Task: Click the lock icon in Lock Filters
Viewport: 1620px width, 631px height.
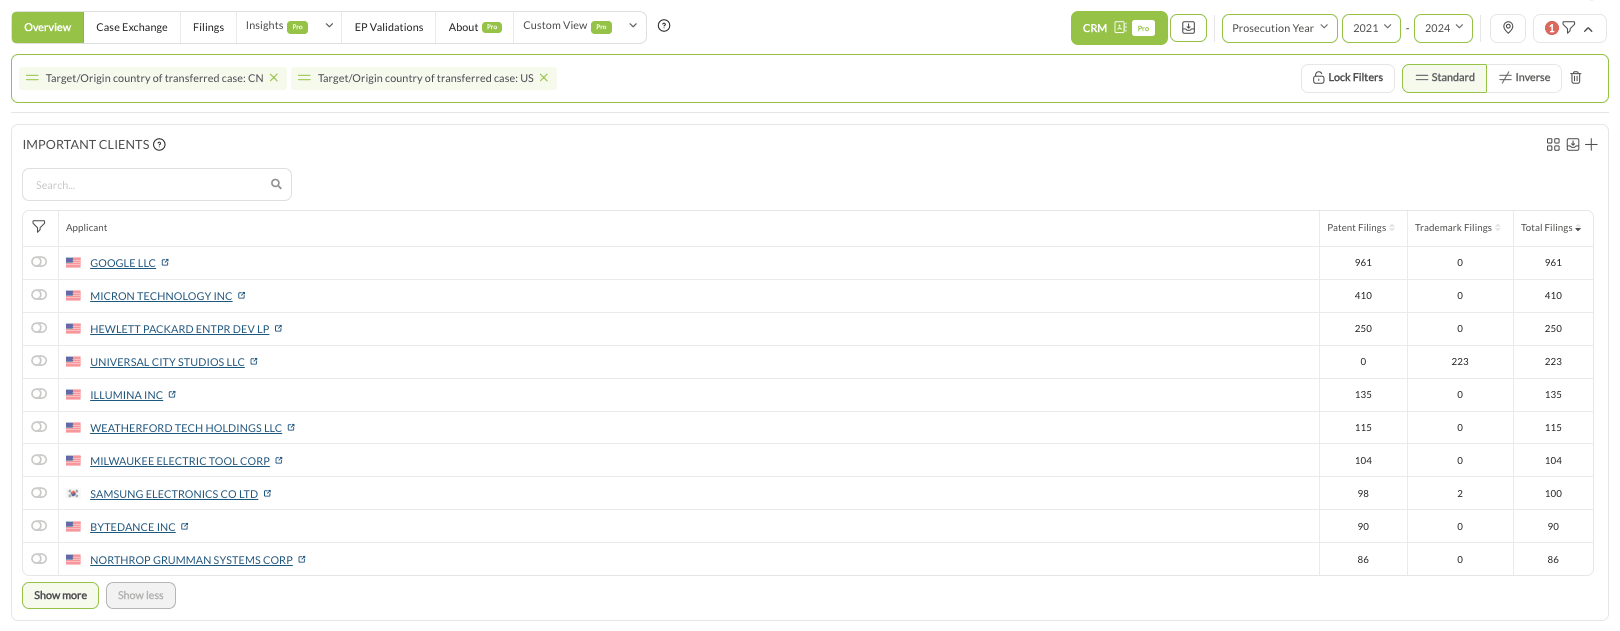Action: 1319,78
